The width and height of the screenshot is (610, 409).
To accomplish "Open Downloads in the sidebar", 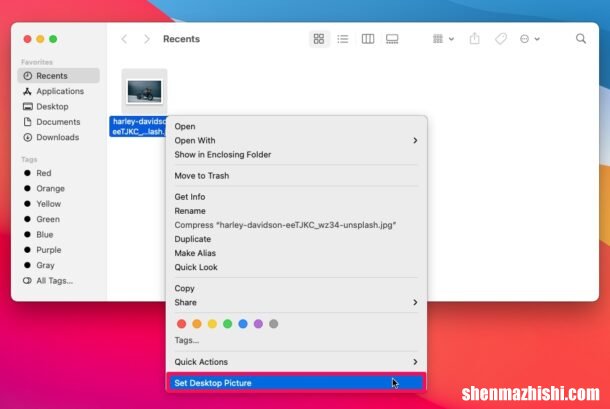I will [58, 137].
